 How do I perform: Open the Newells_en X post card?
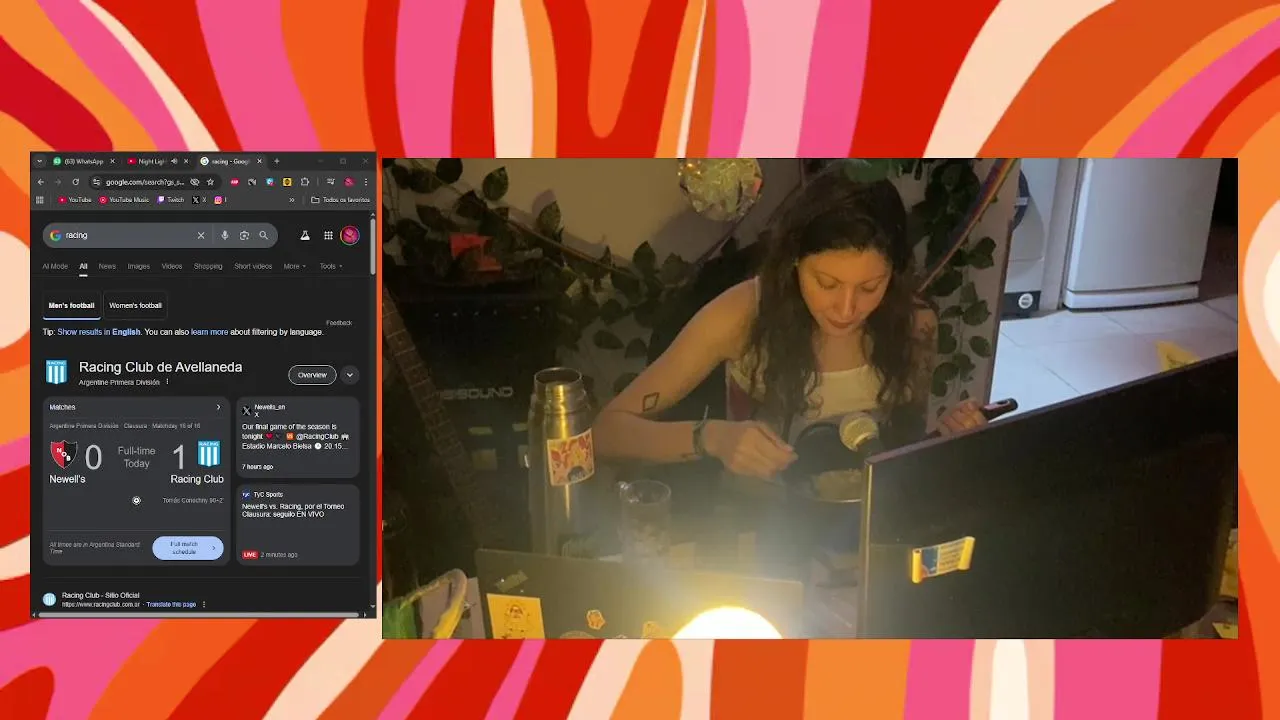pos(297,437)
